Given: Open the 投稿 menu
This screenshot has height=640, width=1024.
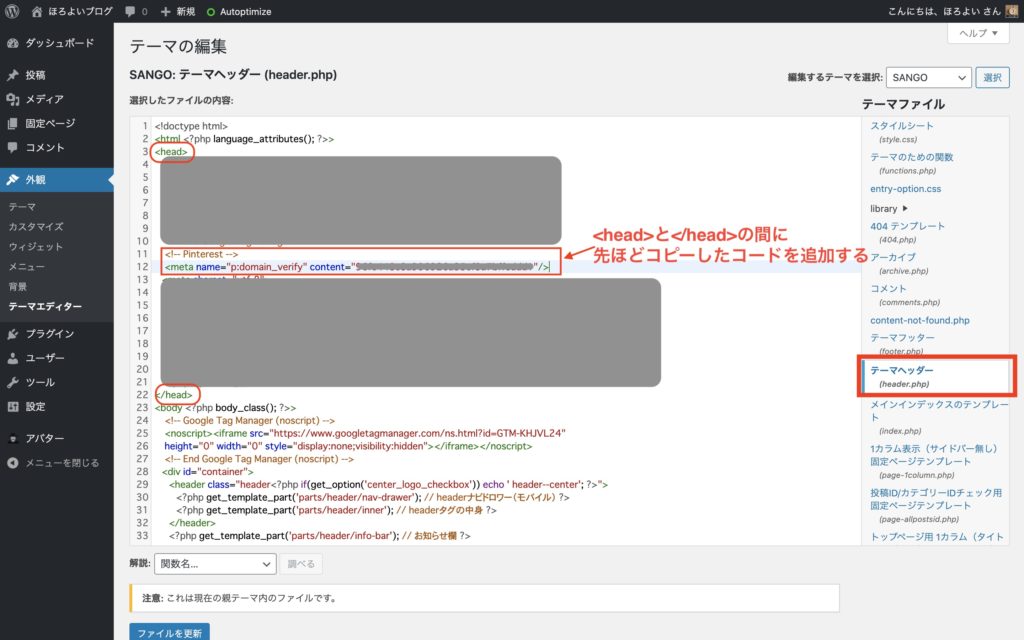Looking at the screenshot, I should click(57, 75).
